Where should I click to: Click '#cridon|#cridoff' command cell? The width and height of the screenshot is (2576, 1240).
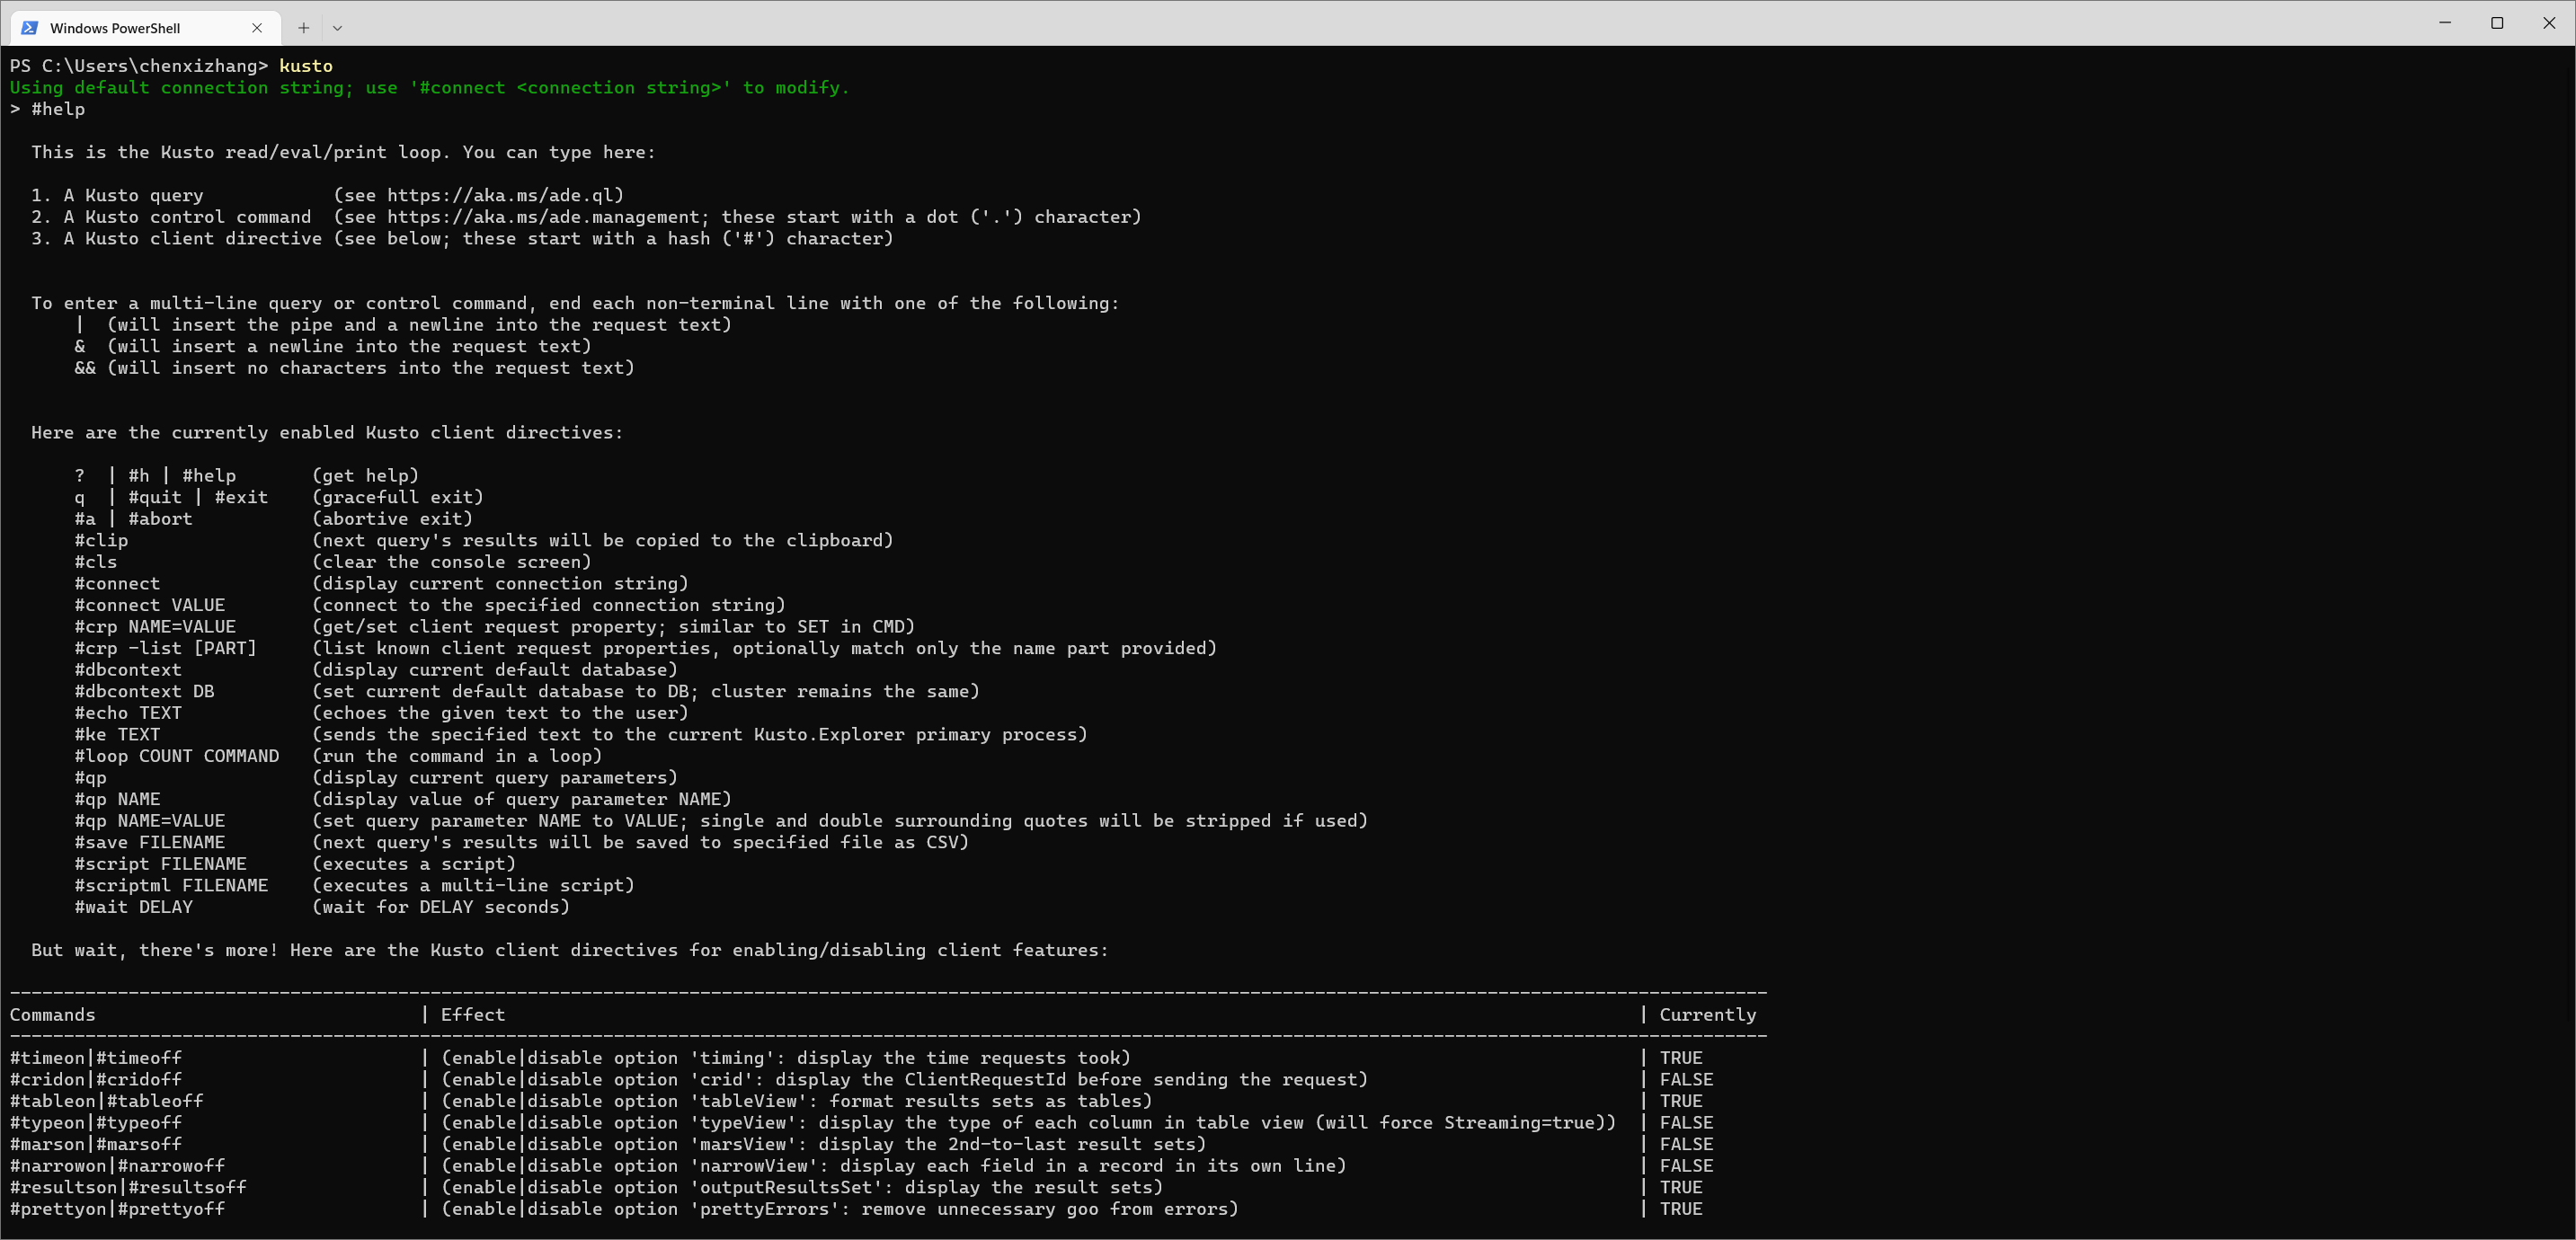(x=96, y=1080)
